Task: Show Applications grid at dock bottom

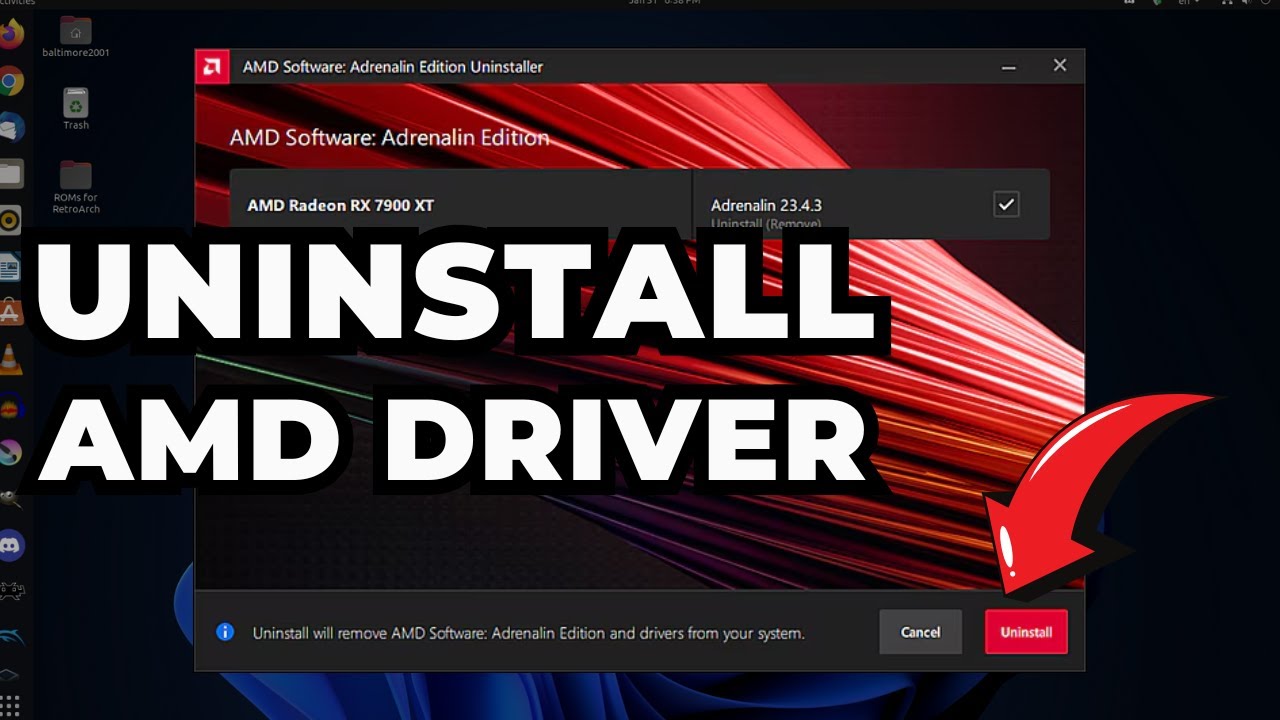Action: (11, 704)
